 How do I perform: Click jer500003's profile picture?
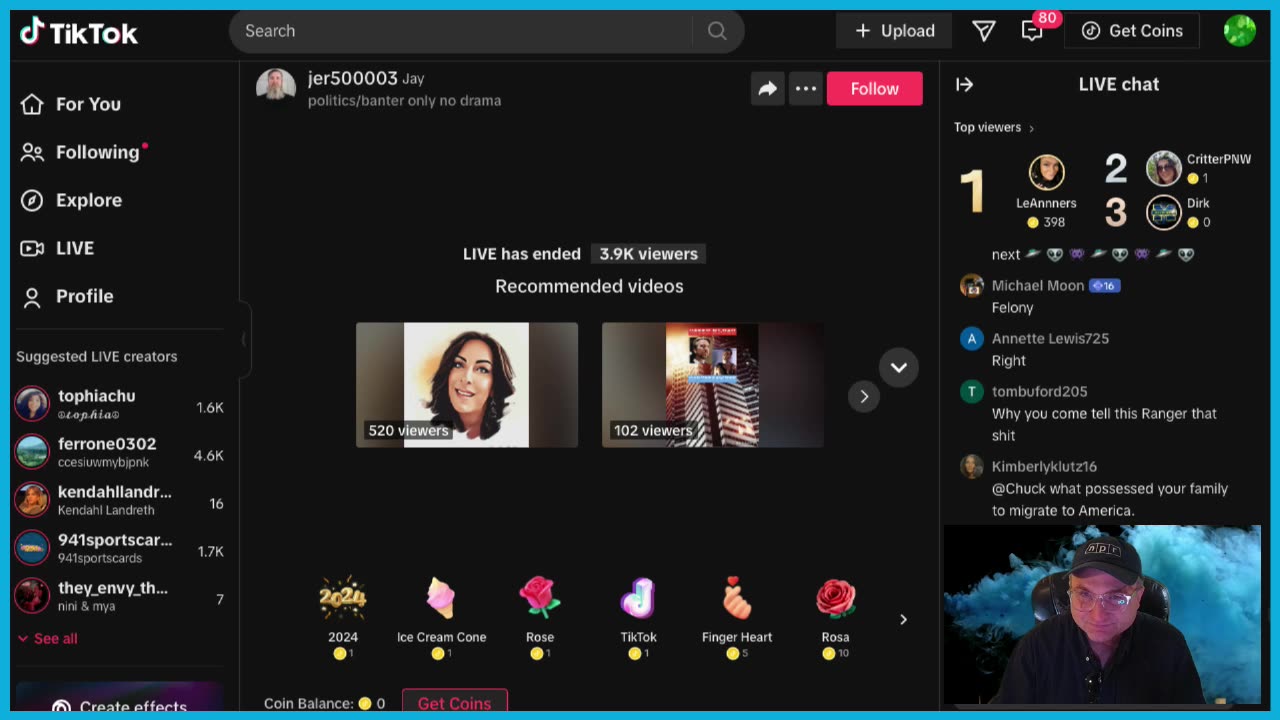(x=276, y=86)
